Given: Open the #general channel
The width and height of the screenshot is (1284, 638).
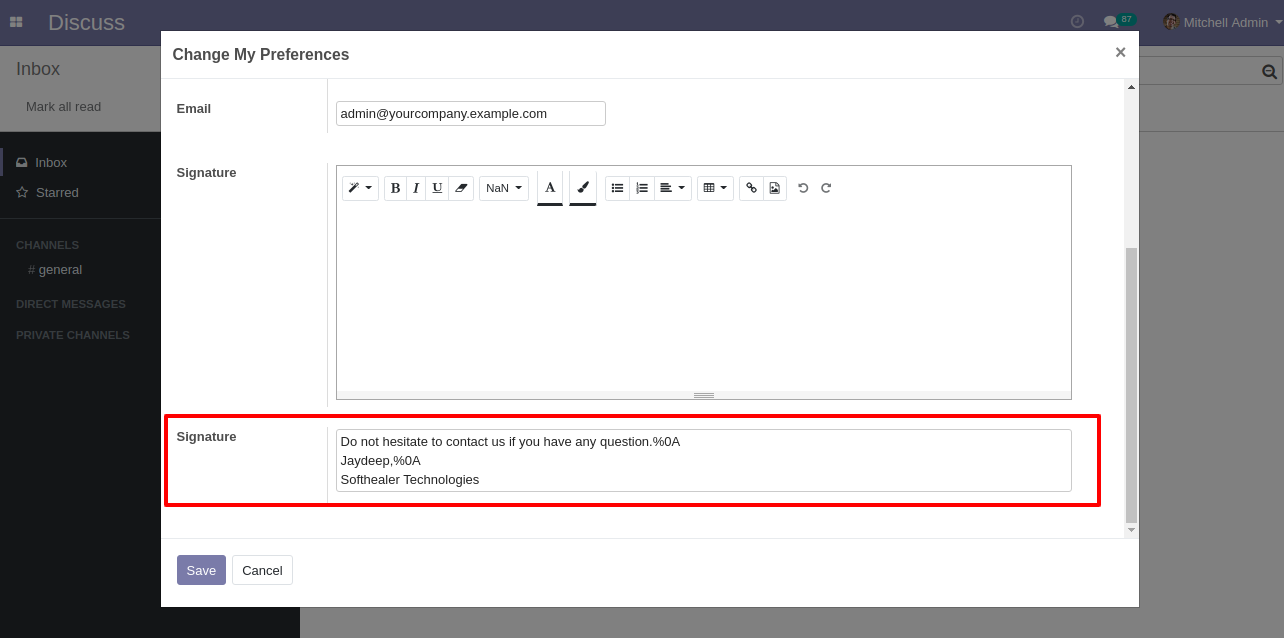Looking at the screenshot, I should point(55,270).
